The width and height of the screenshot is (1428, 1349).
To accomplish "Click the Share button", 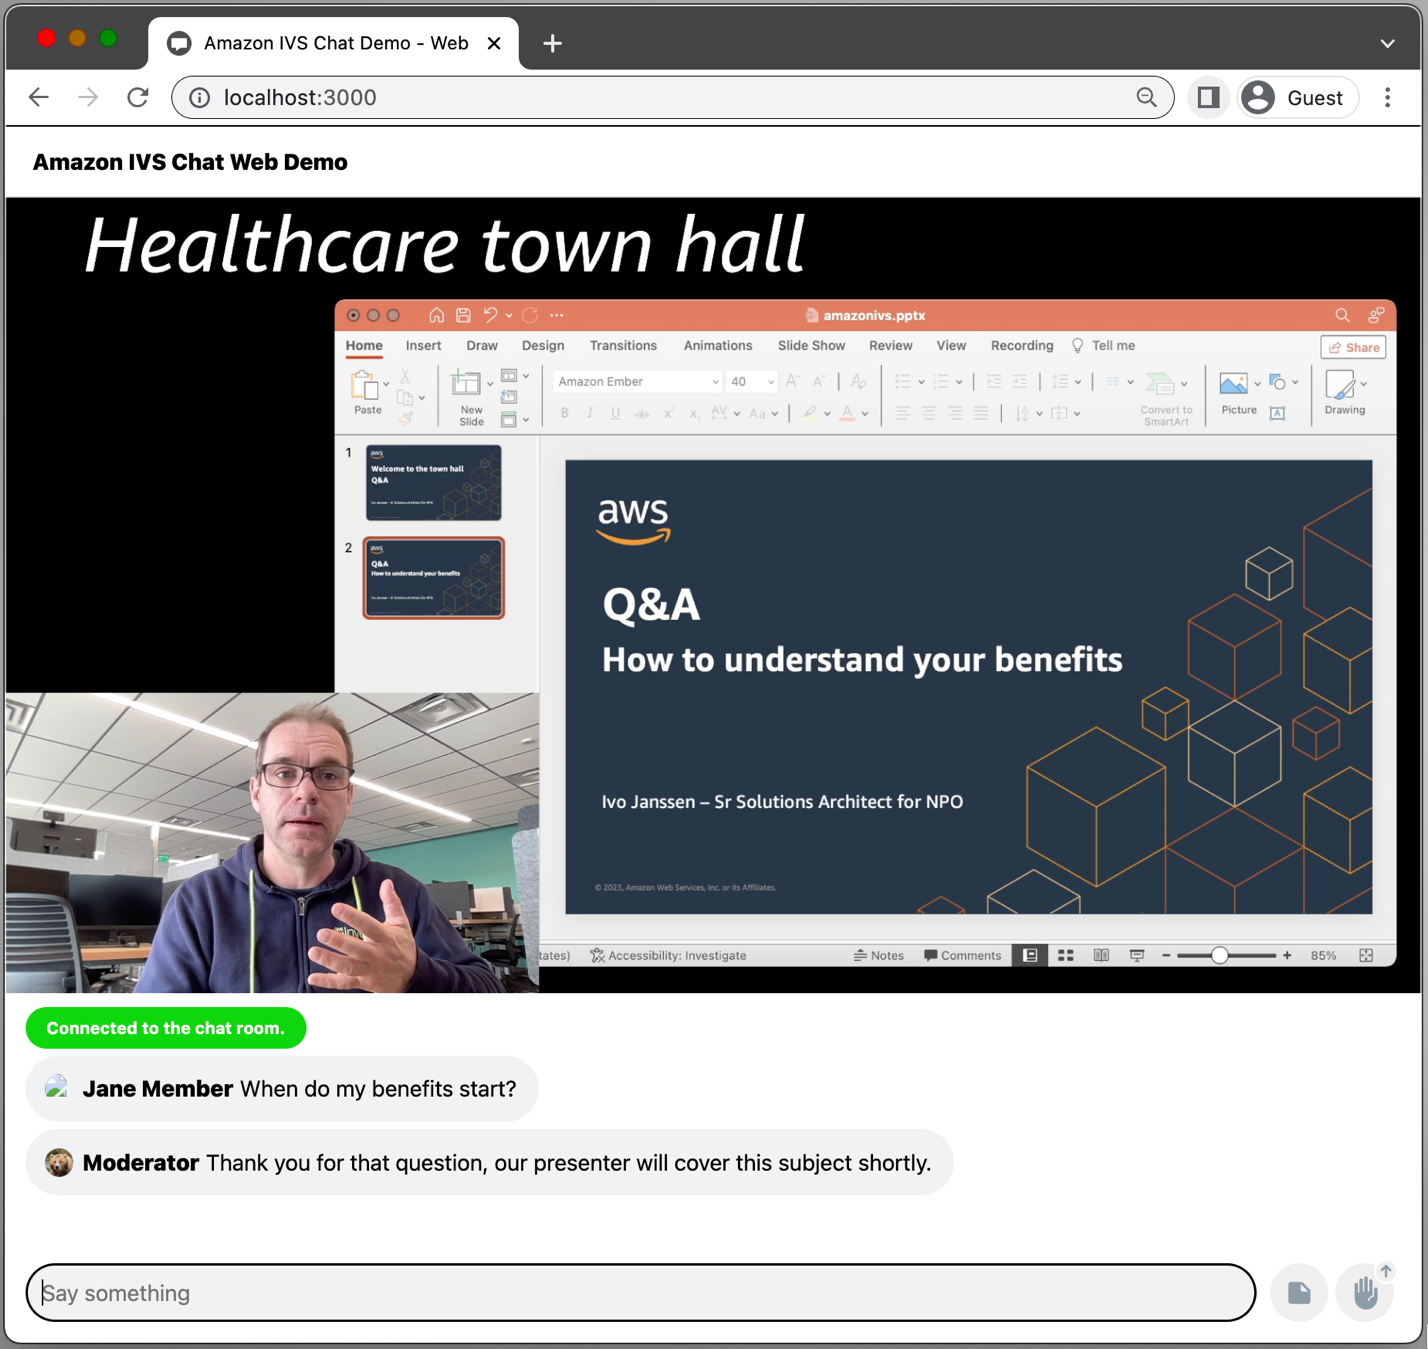I will tap(1352, 347).
